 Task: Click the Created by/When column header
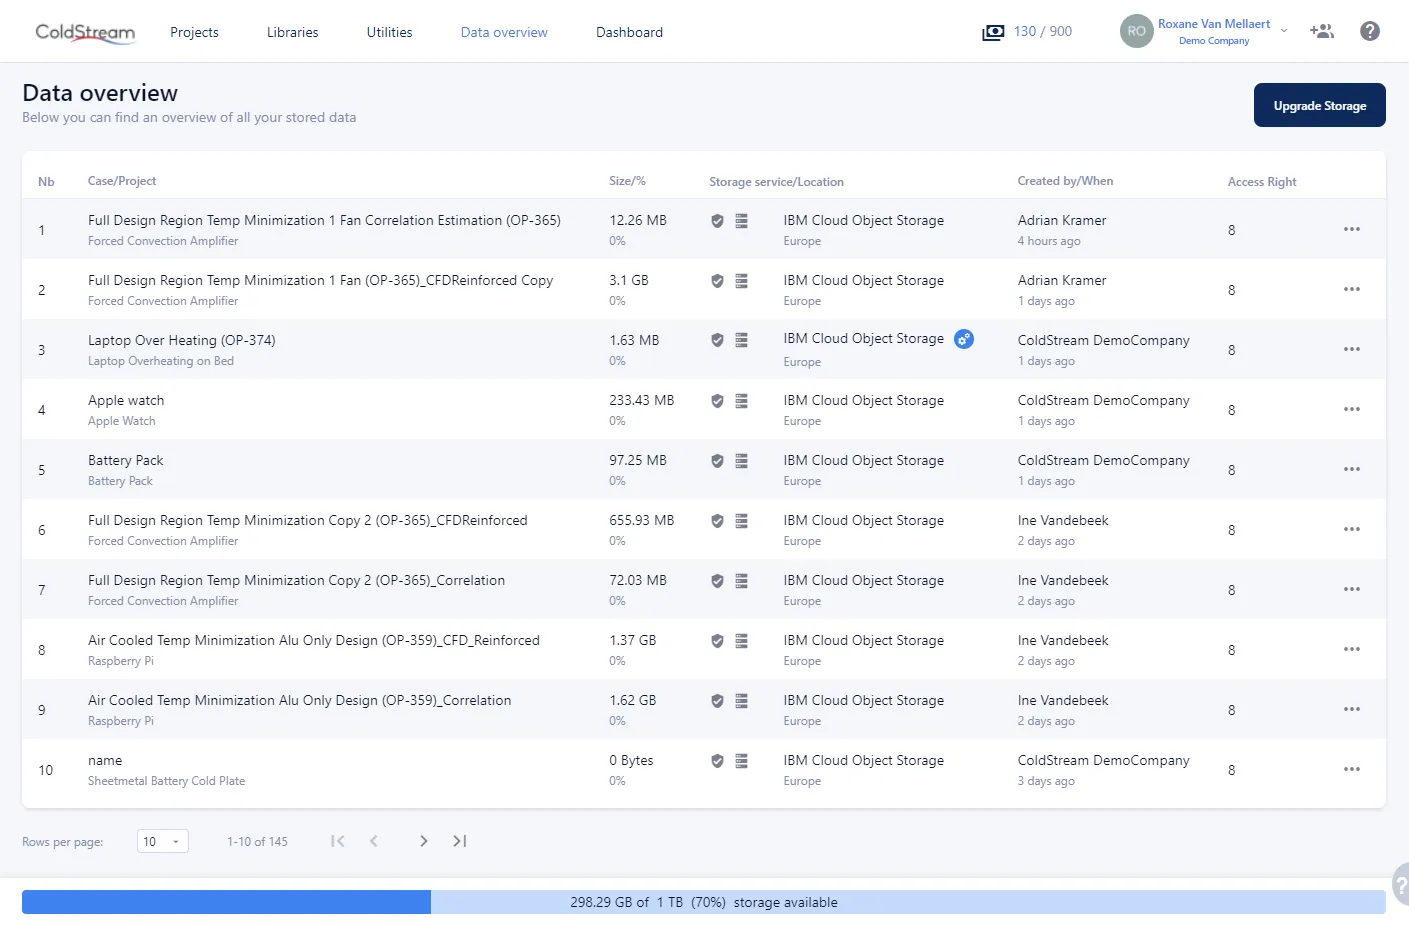(1065, 181)
